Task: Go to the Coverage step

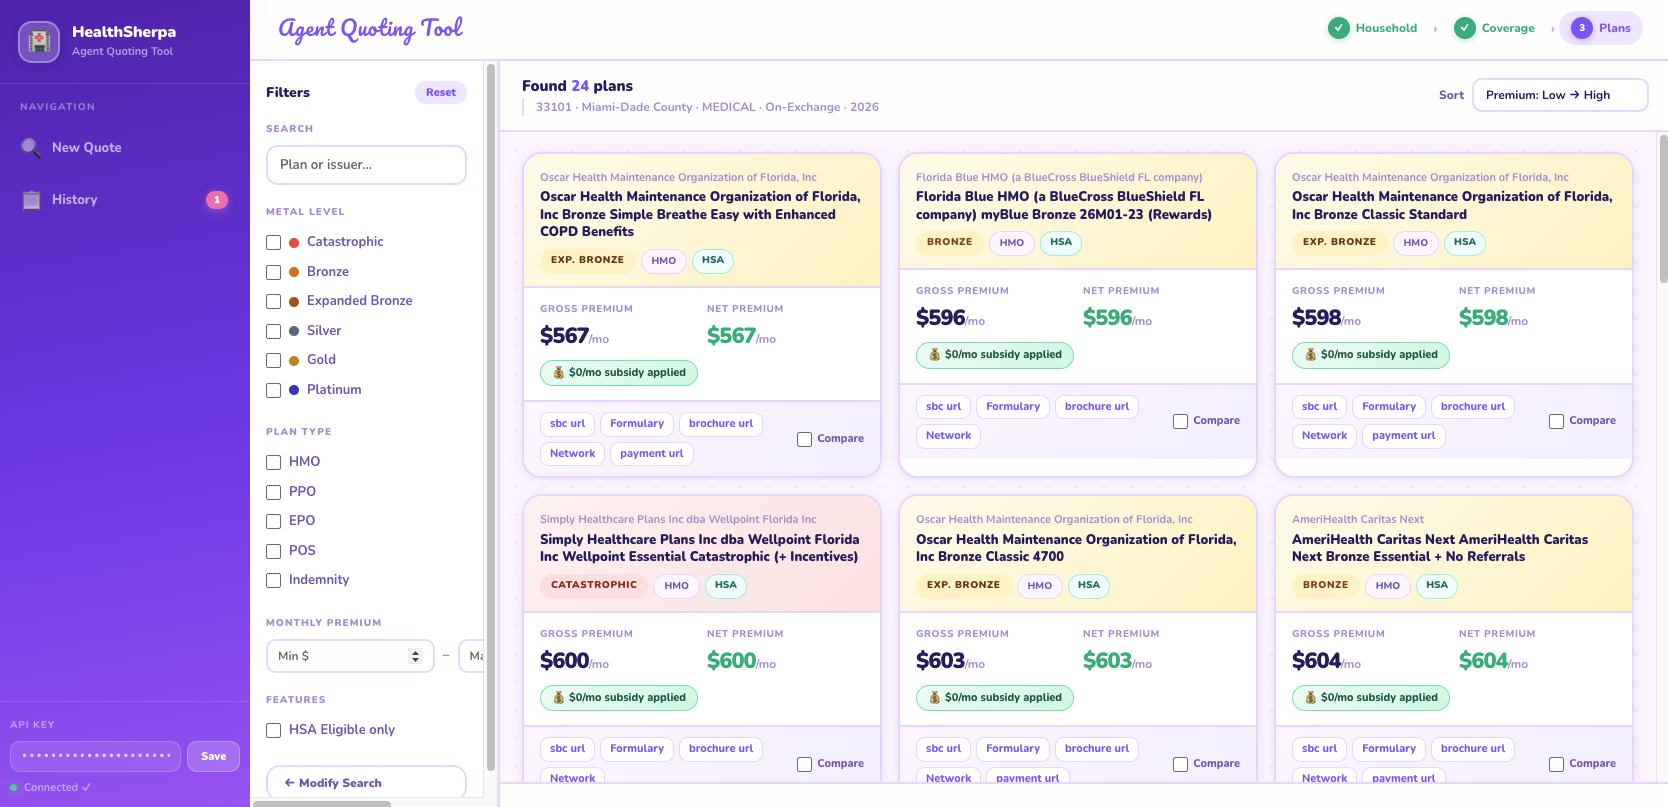Action: 1495,28
